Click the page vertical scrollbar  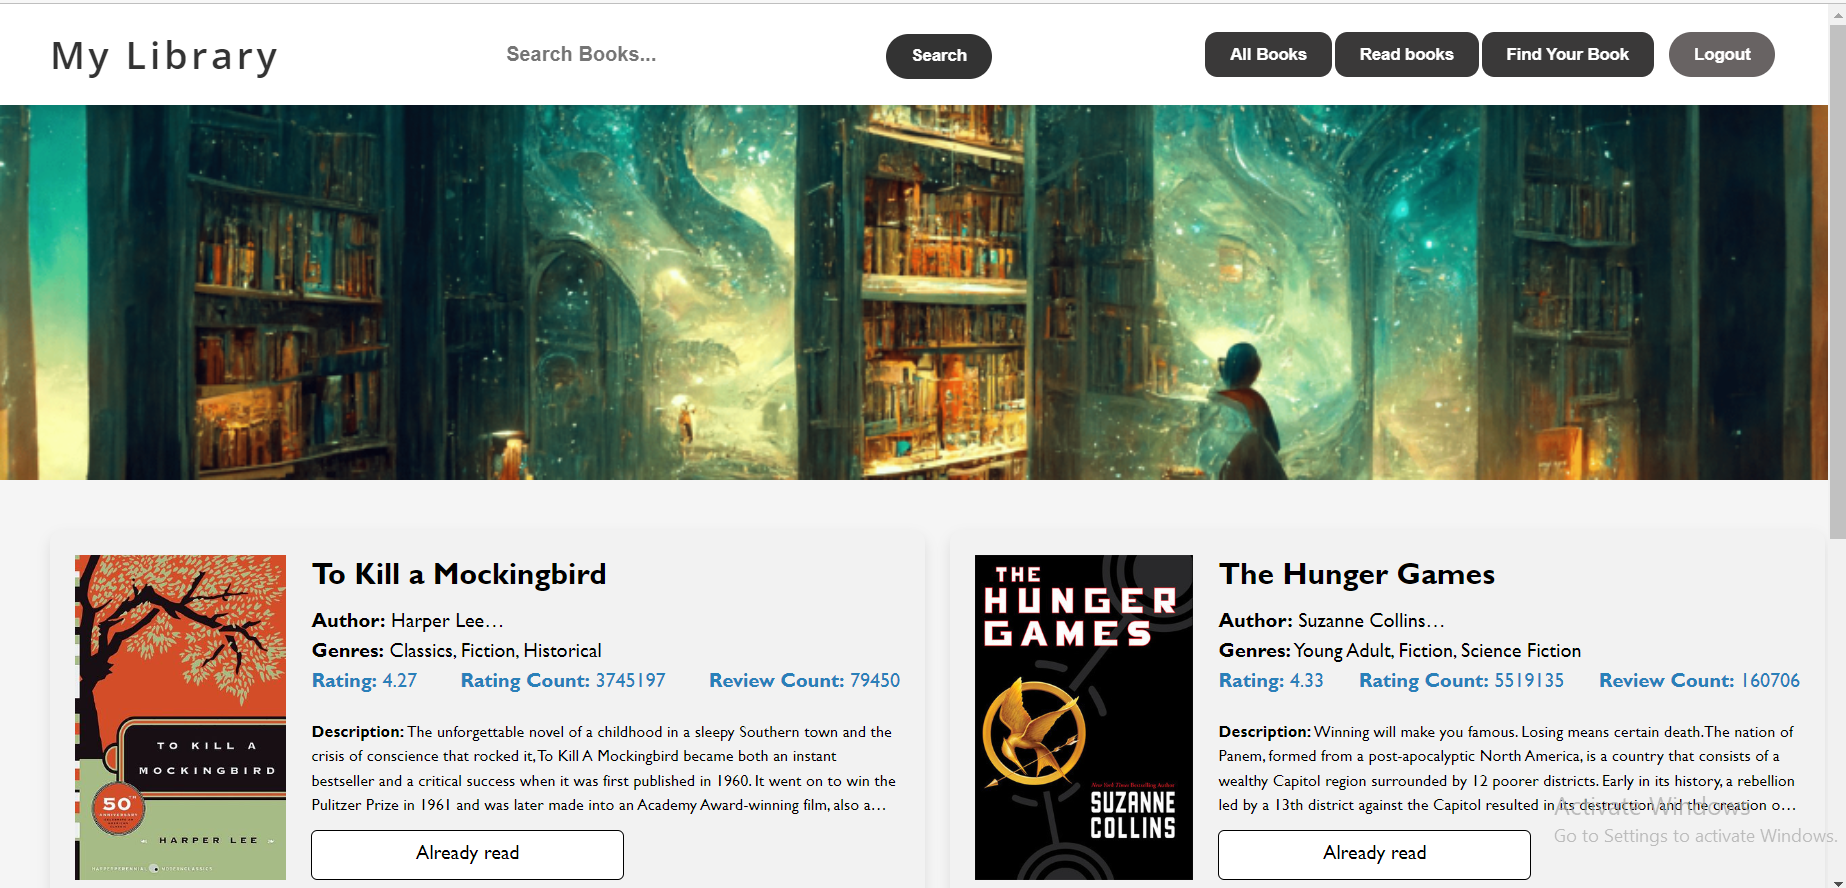[1837, 444]
